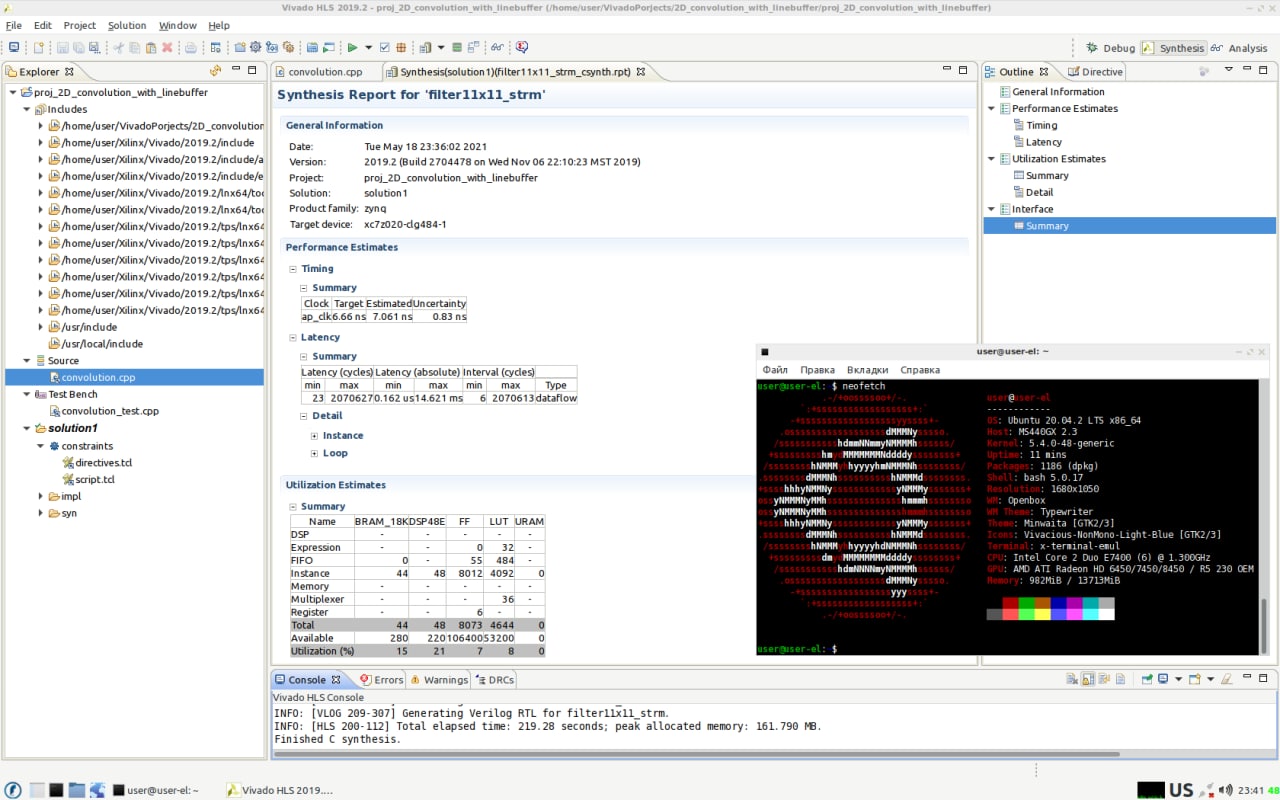Click the Run C/RTL Cosimulation checkmark icon
The image size is (1280, 800).
384,47
